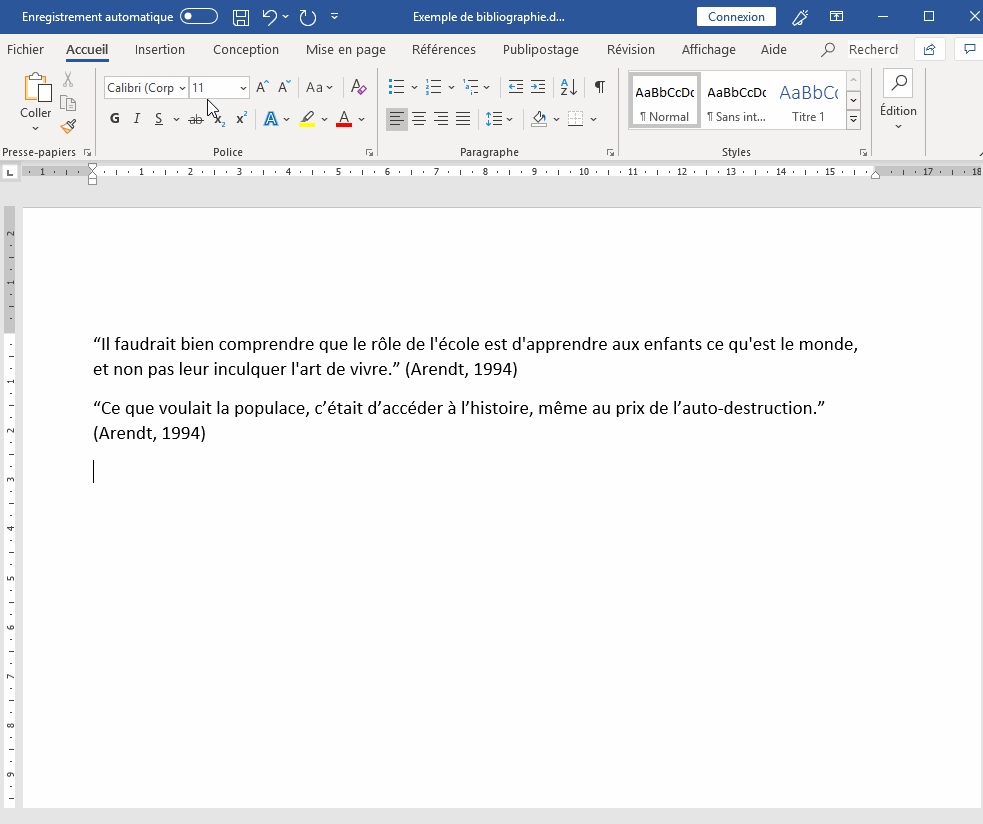
Task: Select the Normal style
Action: pyautogui.click(x=665, y=101)
